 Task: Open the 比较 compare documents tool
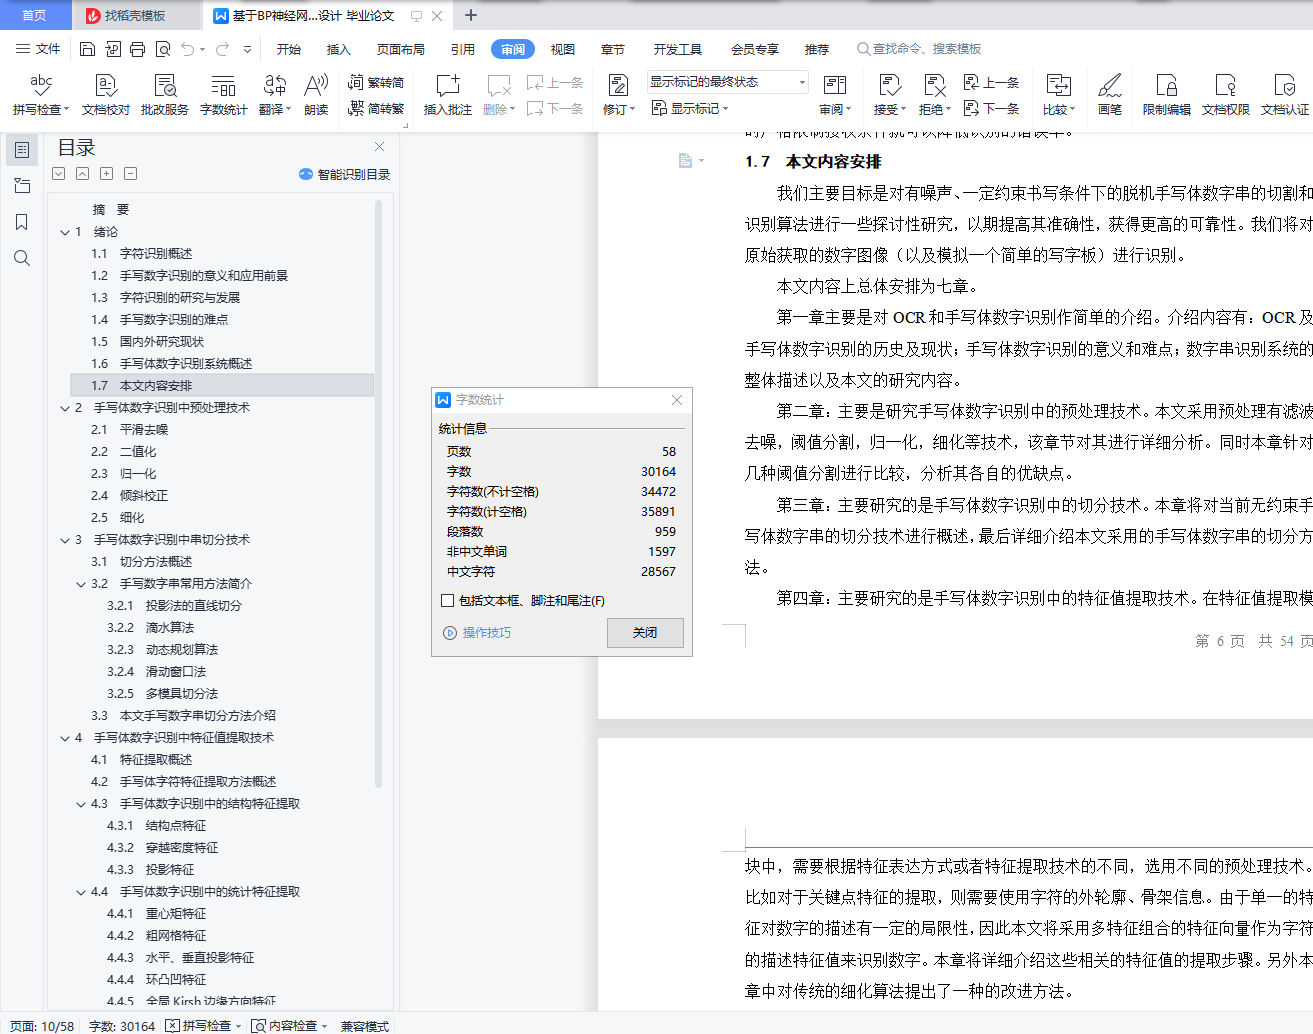click(1058, 95)
